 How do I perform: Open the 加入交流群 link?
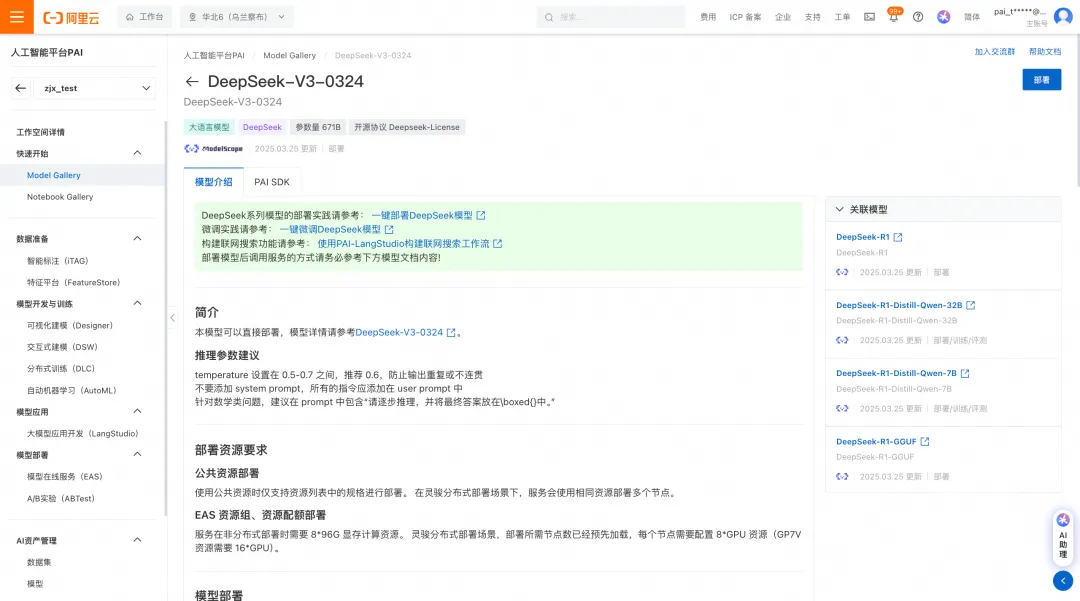pos(995,52)
